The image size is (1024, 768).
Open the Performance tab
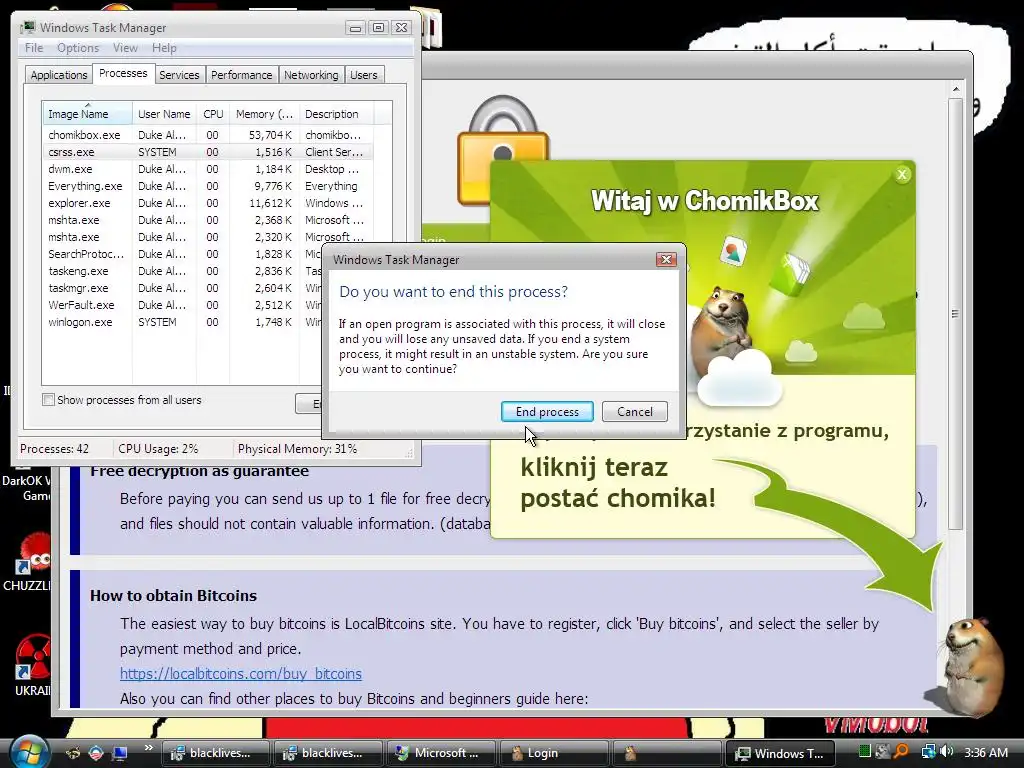(x=241, y=75)
